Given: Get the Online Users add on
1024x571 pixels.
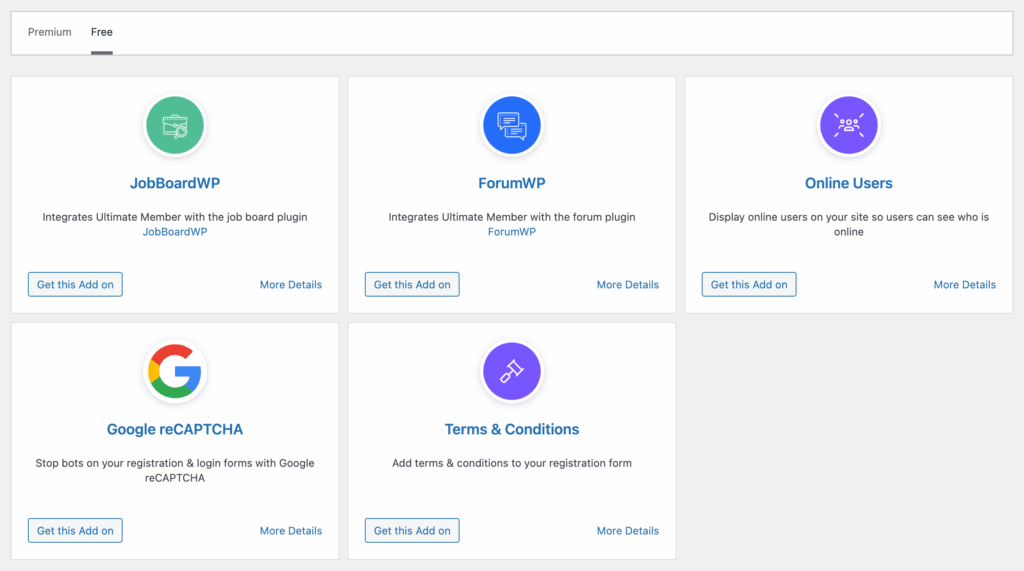Looking at the screenshot, I should coord(749,285).
